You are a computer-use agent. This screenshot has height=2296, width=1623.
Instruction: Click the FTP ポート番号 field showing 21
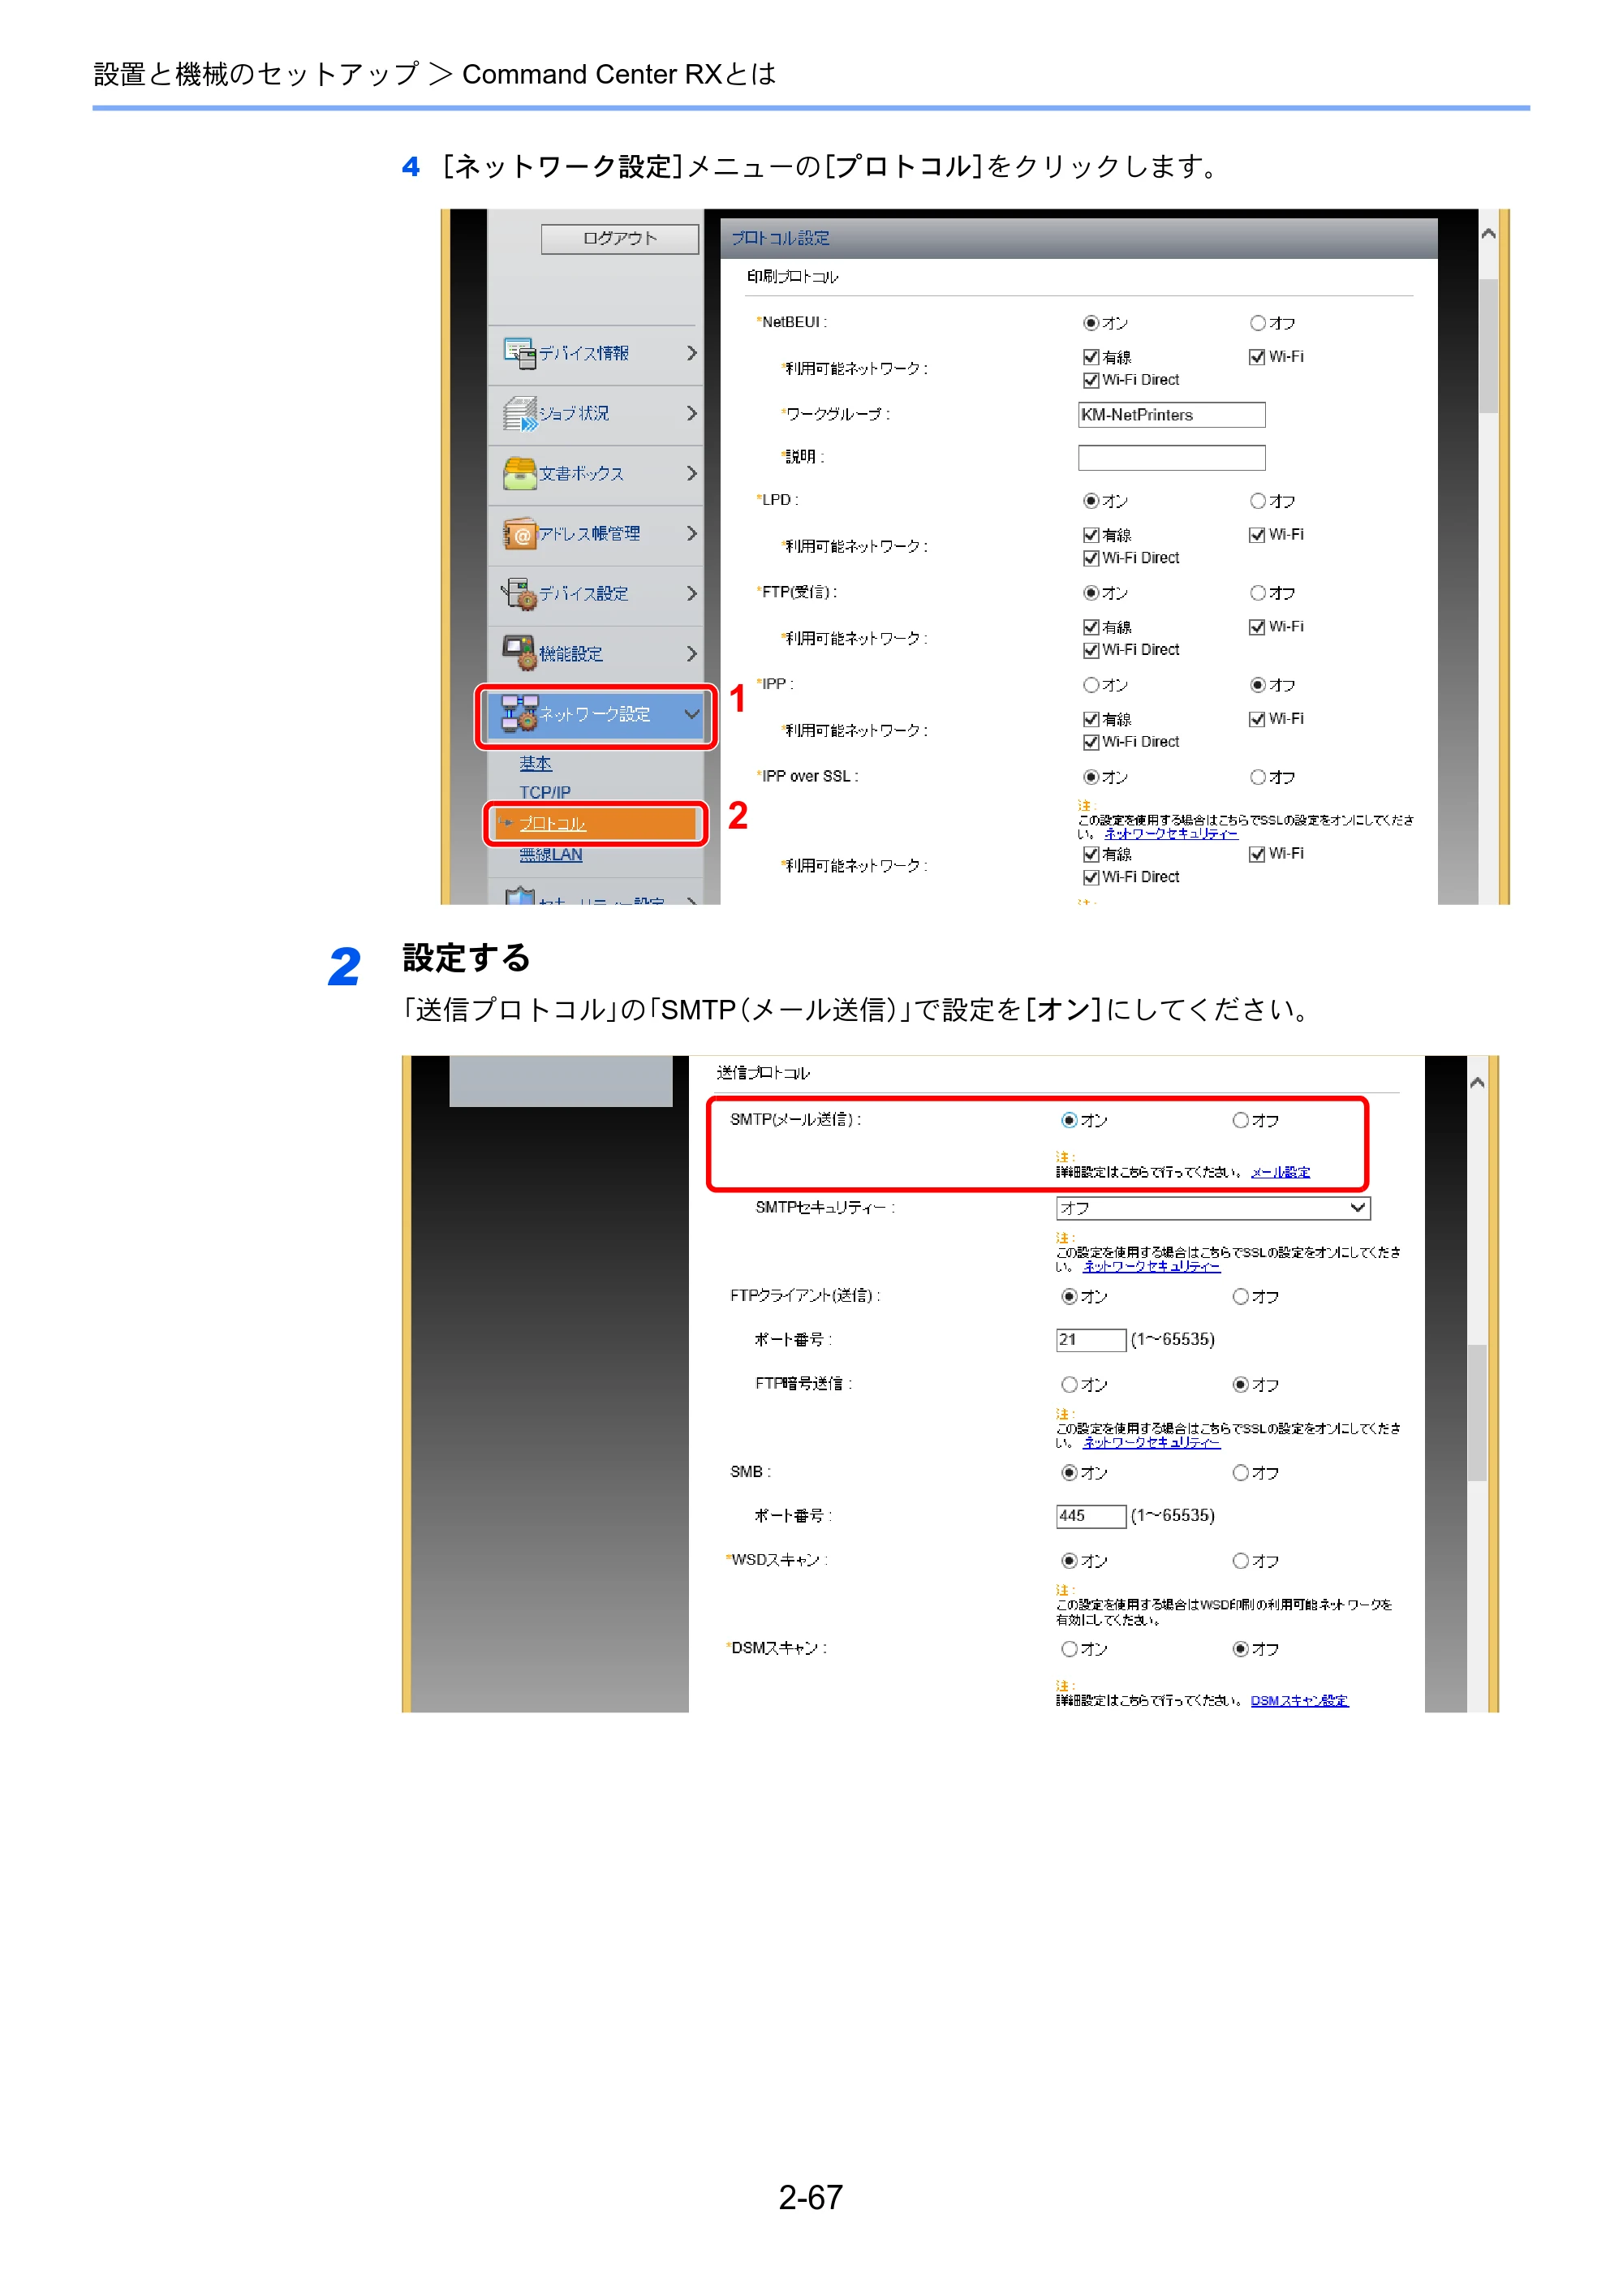coord(1090,1339)
